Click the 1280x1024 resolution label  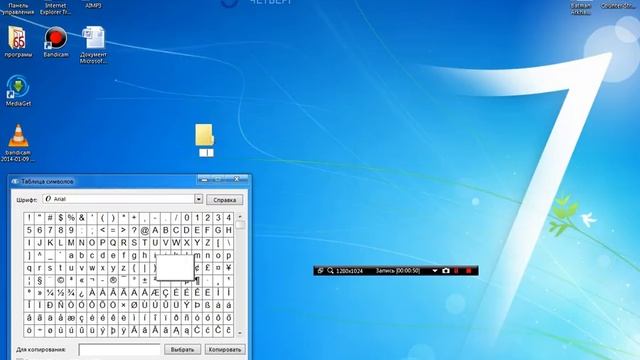point(349,271)
